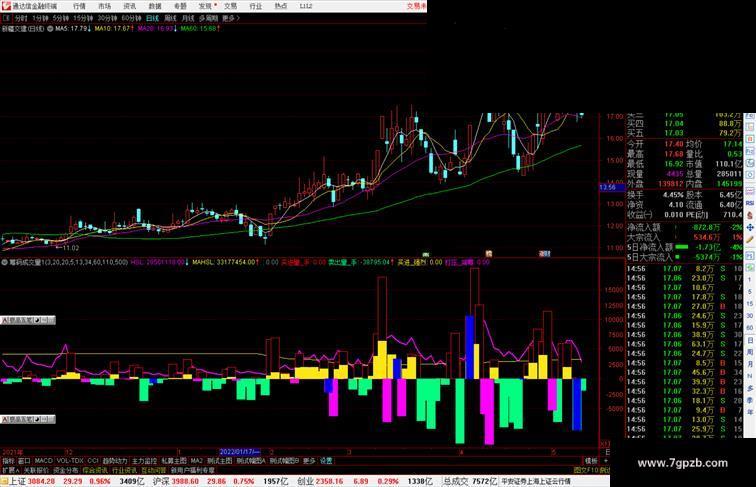Click the round icon before the sub-chart indicator name
This screenshot has height=487, width=756.
(4, 262)
